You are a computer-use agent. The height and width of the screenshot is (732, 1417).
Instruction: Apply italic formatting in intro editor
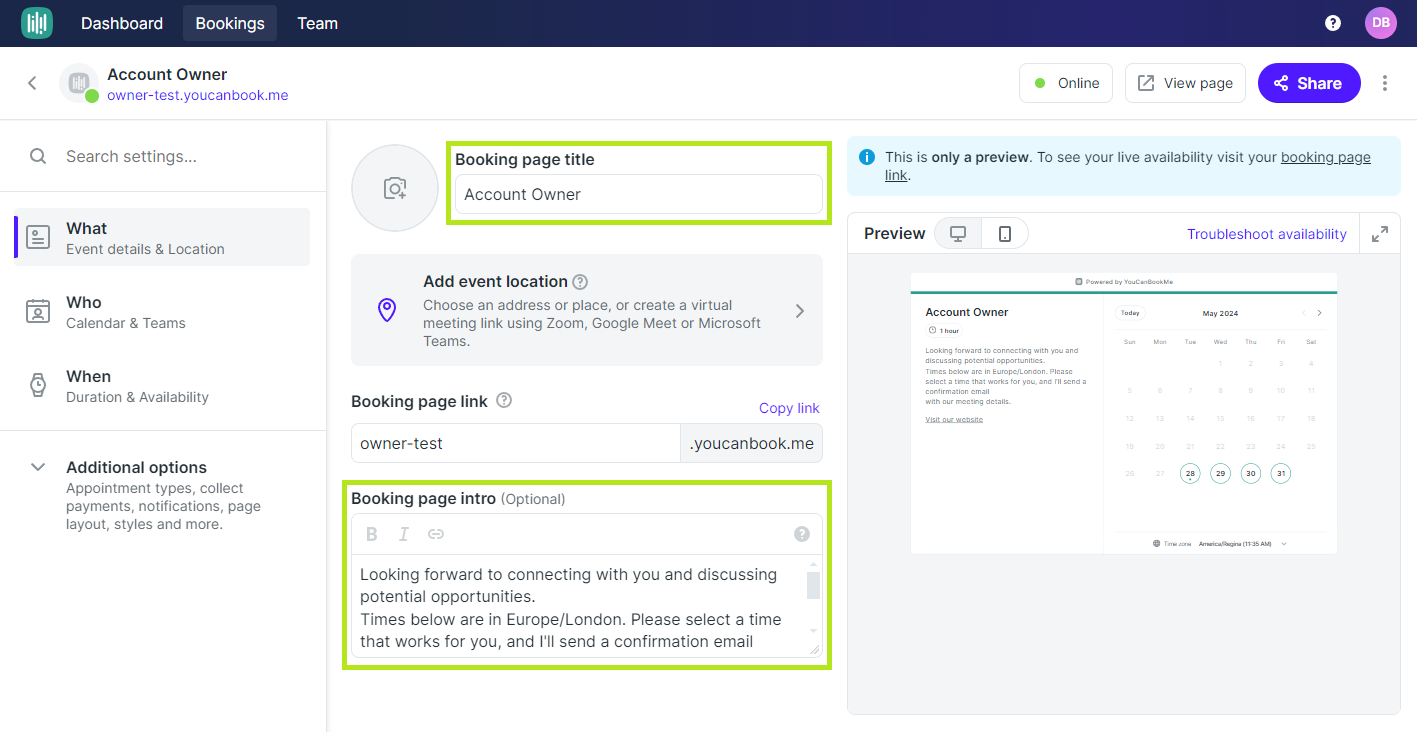(404, 534)
